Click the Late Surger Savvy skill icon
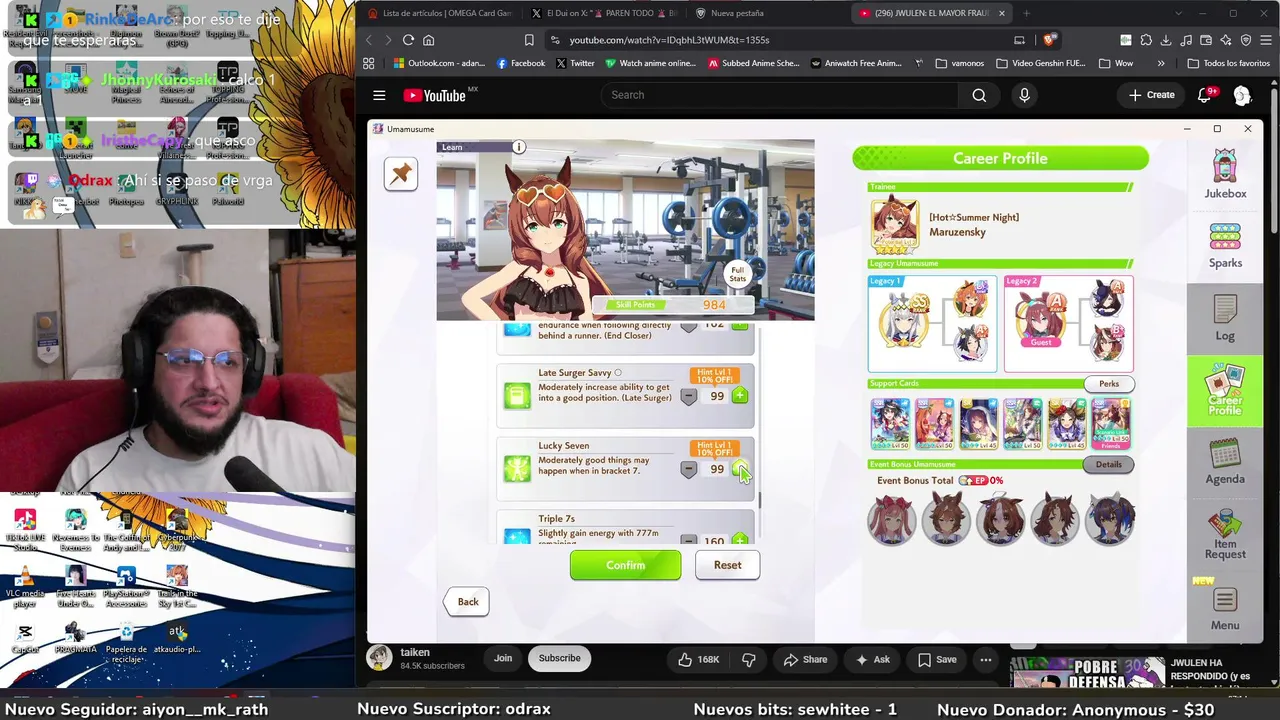Image resolution: width=1280 pixels, height=720 pixels. [x=517, y=396]
